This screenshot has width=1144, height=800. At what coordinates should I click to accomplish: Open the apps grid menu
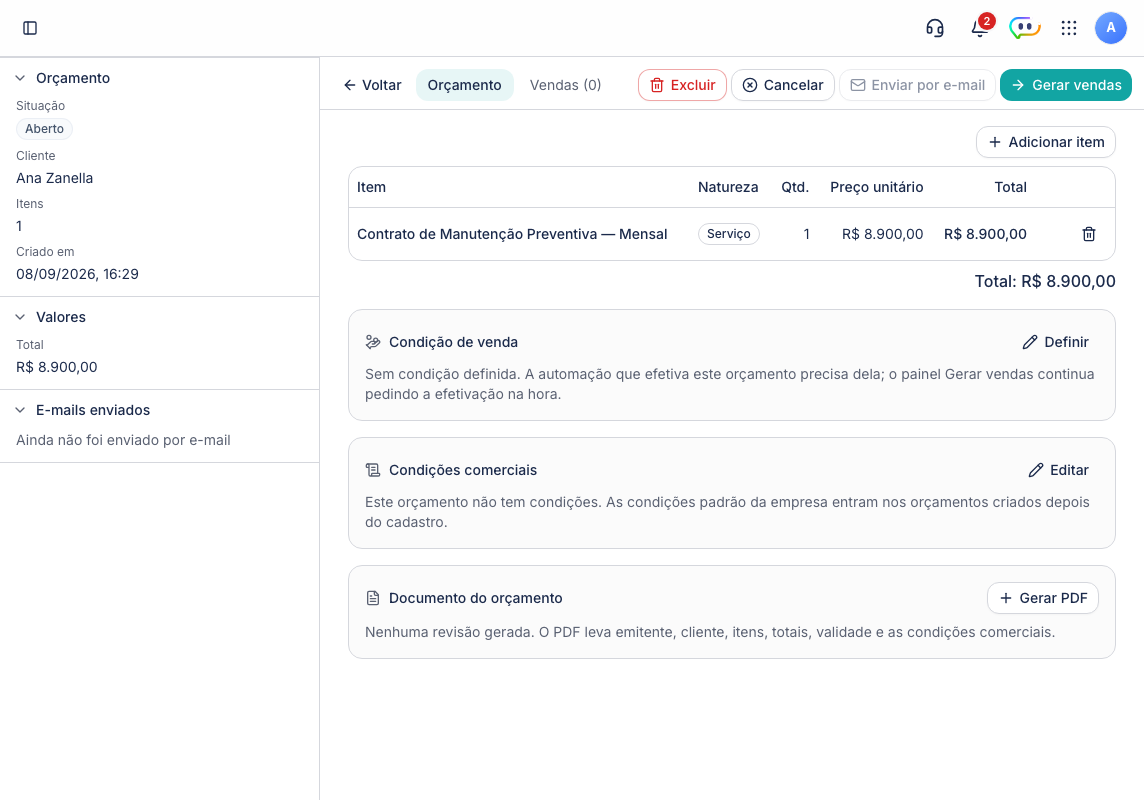(x=1069, y=28)
